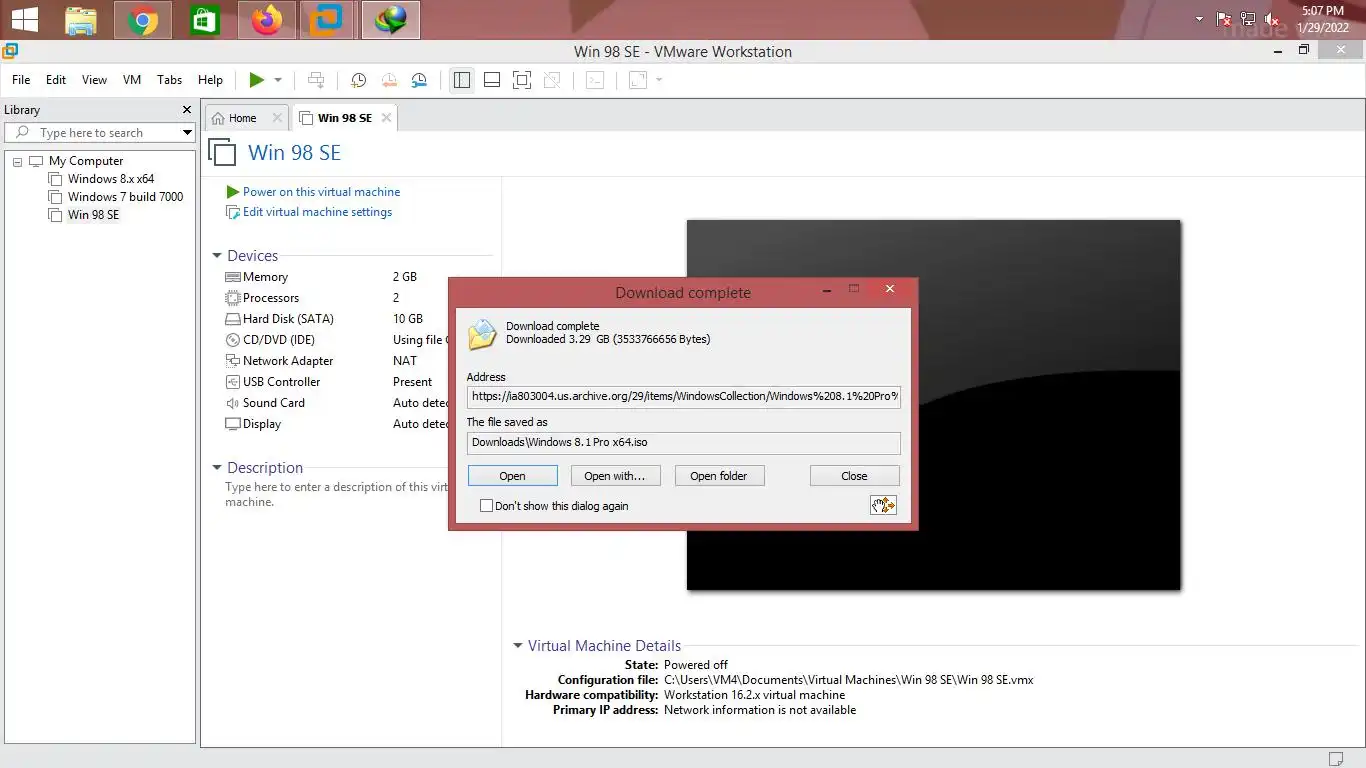Toggle the thumbnail bar icon in toolbar
1366x768 pixels.
point(491,80)
